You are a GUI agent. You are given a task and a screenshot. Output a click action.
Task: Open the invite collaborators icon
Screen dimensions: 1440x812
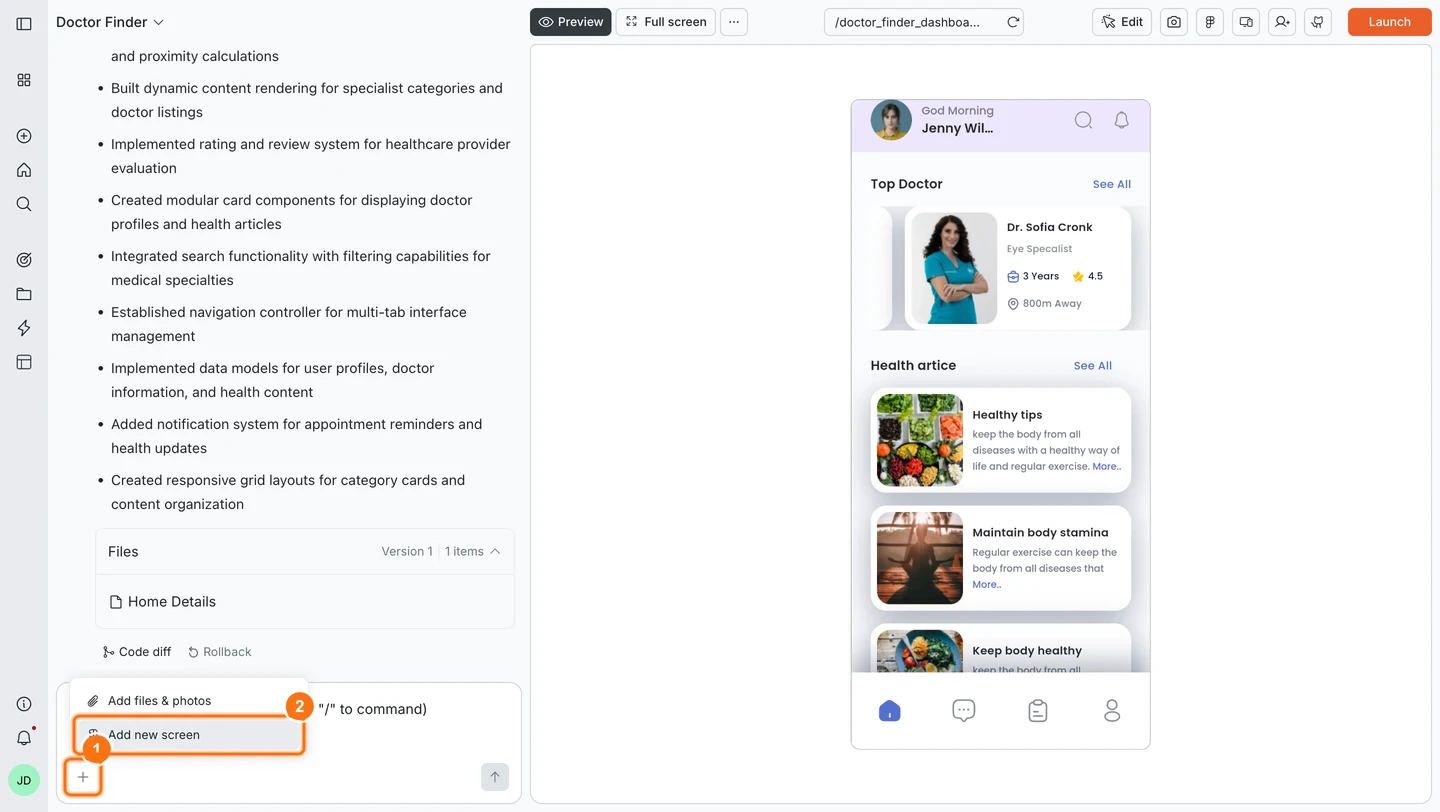click(1281, 21)
